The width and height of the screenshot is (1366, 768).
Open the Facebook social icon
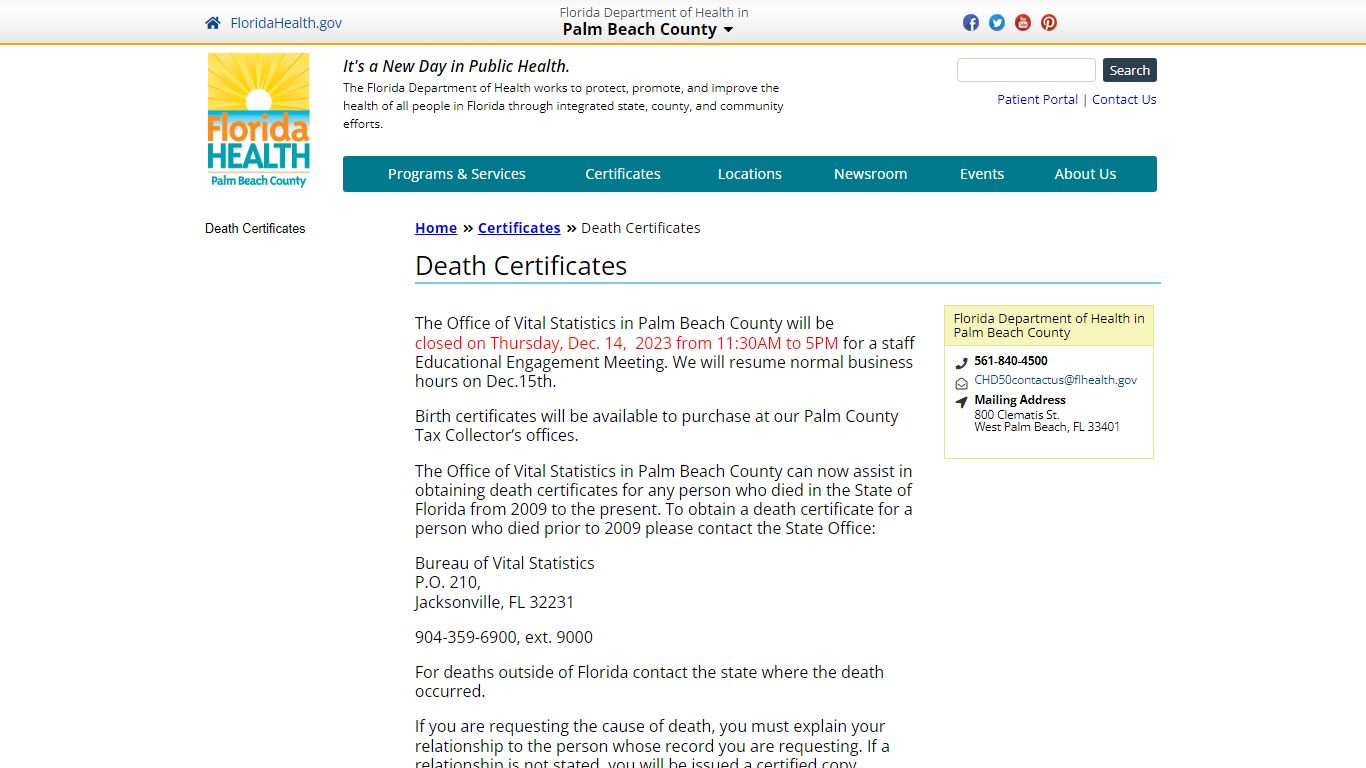coord(971,23)
